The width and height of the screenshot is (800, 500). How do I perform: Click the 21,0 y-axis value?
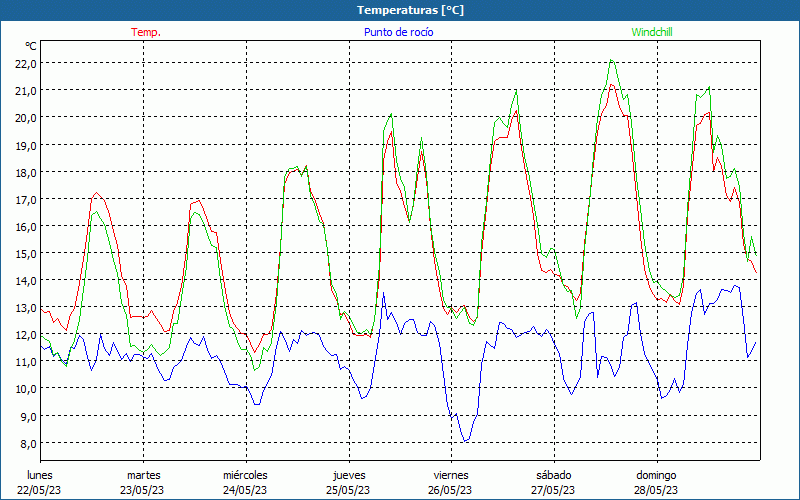point(26,91)
